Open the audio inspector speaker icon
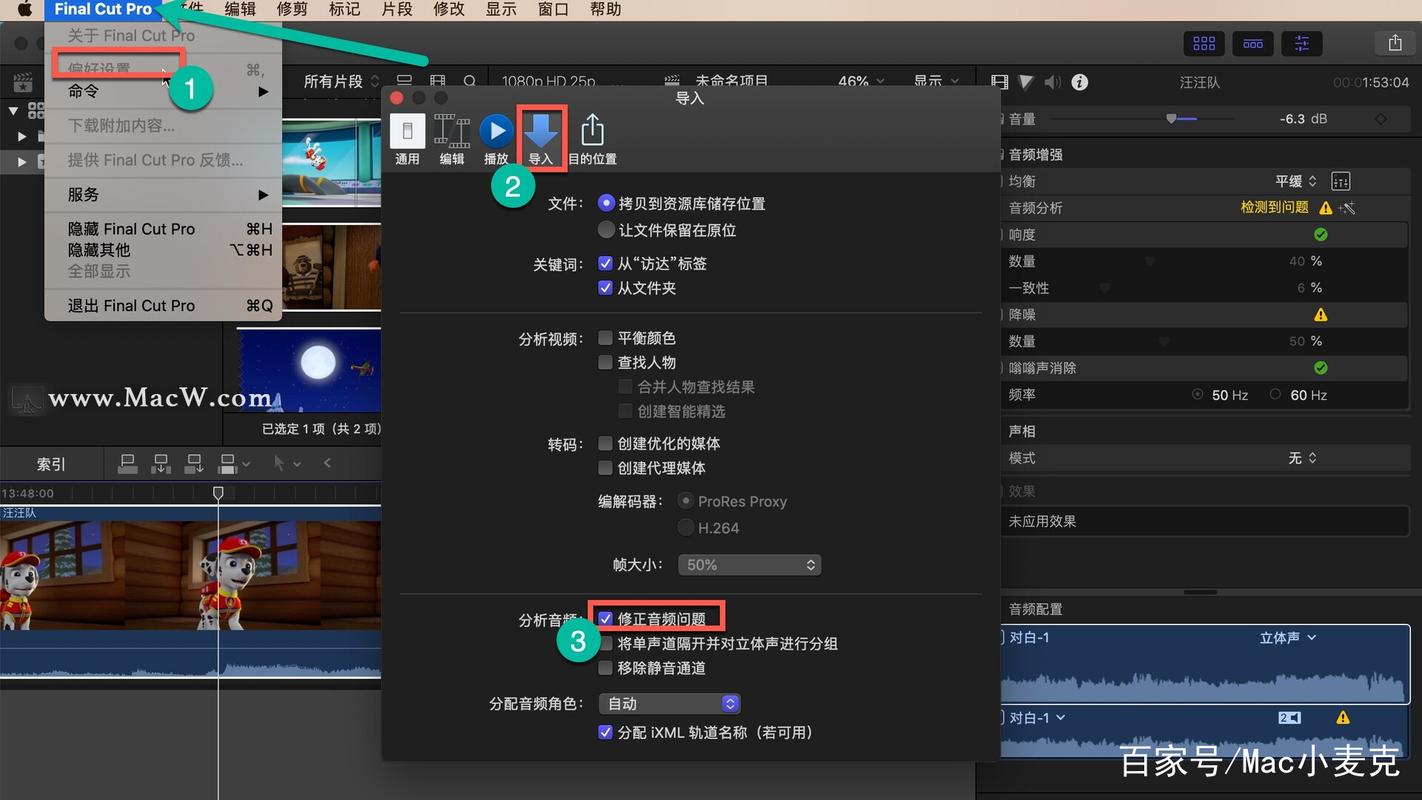This screenshot has width=1422, height=800. [1052, 82]
